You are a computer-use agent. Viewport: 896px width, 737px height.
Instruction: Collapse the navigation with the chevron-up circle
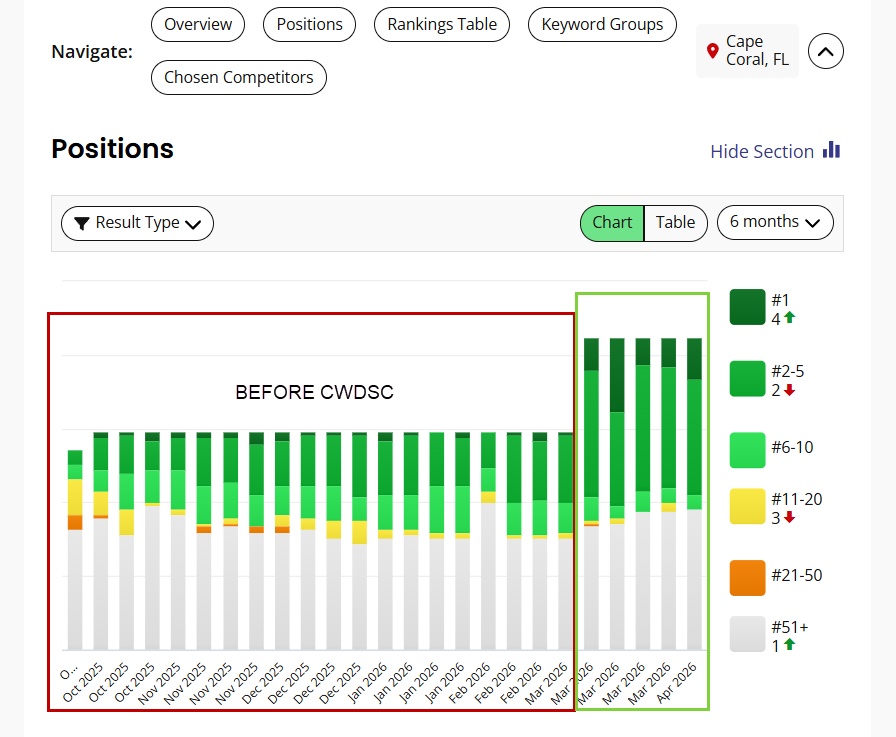pyautogui.click(x=826, y=51)
